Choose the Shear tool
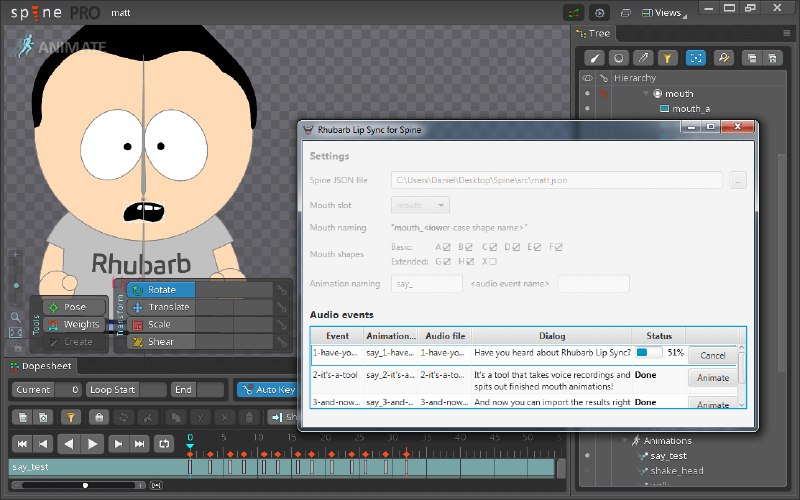 (161, 342)
